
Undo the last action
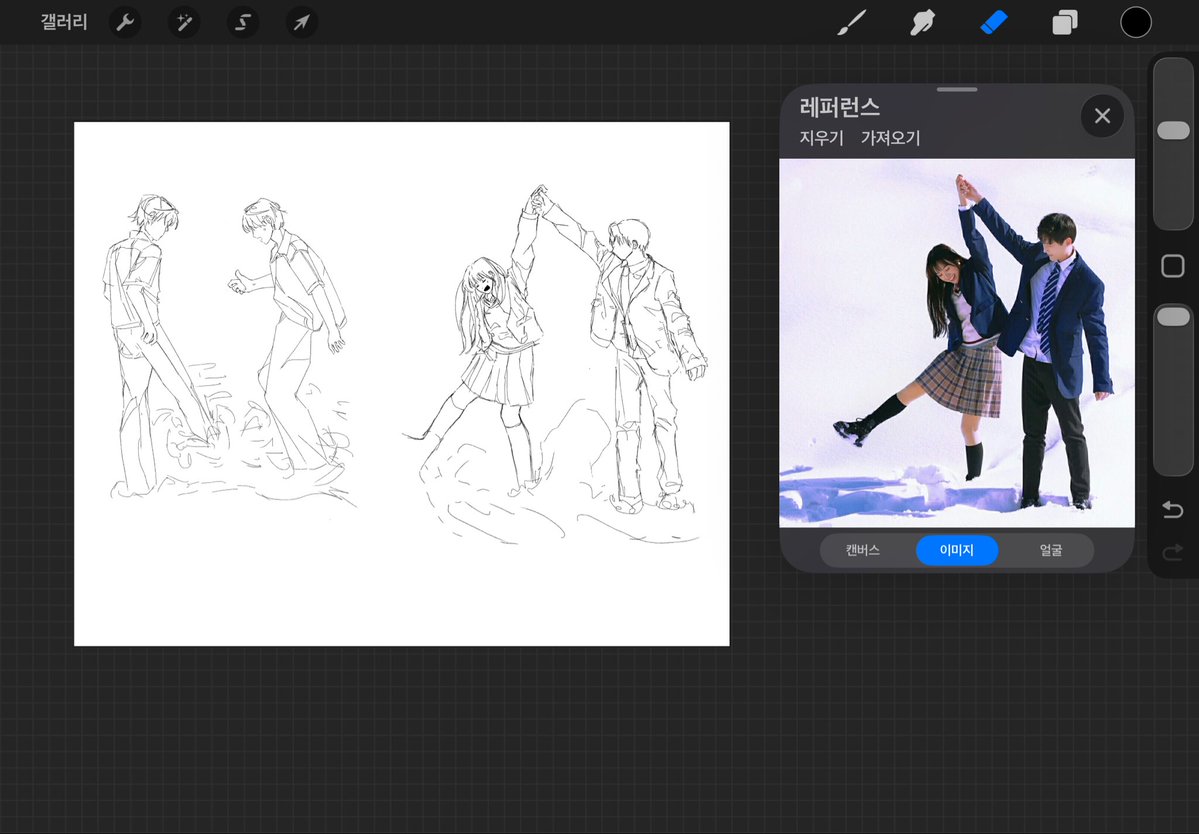pos(1173,509)
